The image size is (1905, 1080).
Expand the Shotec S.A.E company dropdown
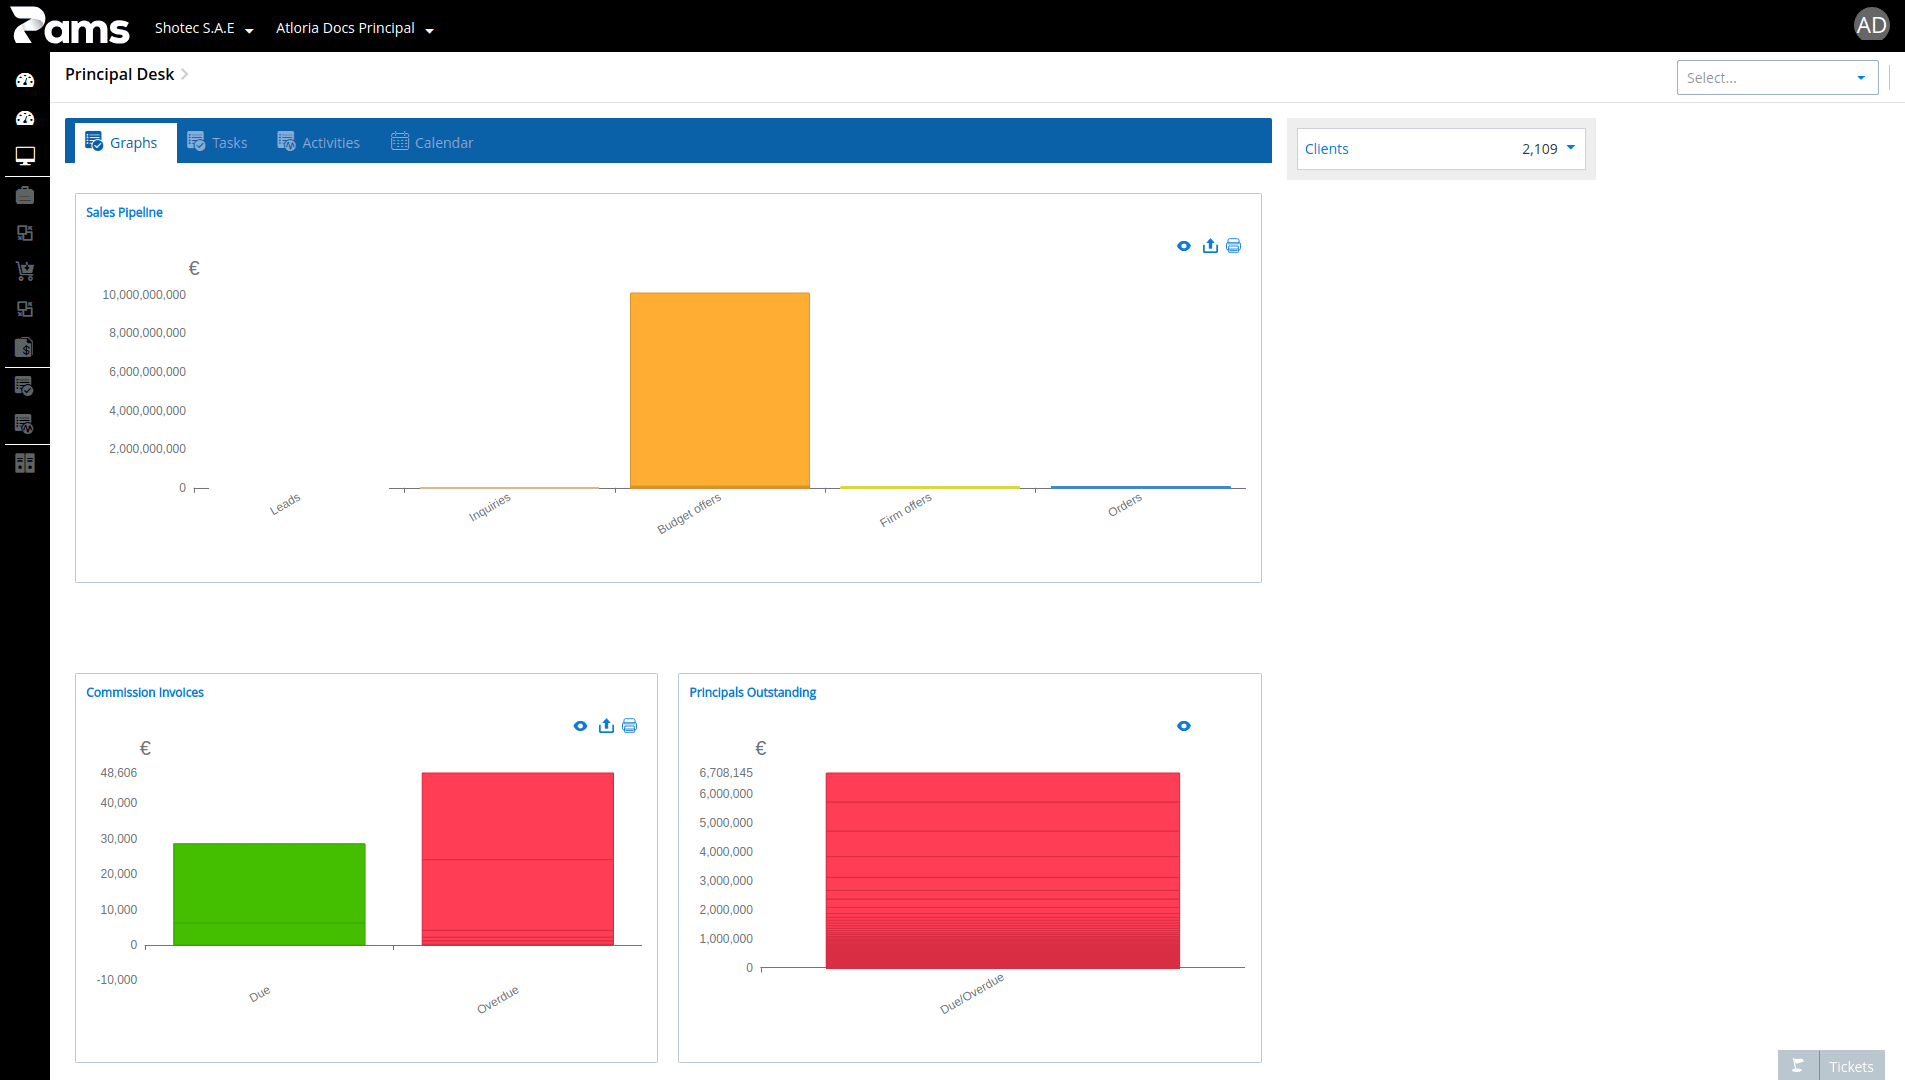tap(204, 28)
